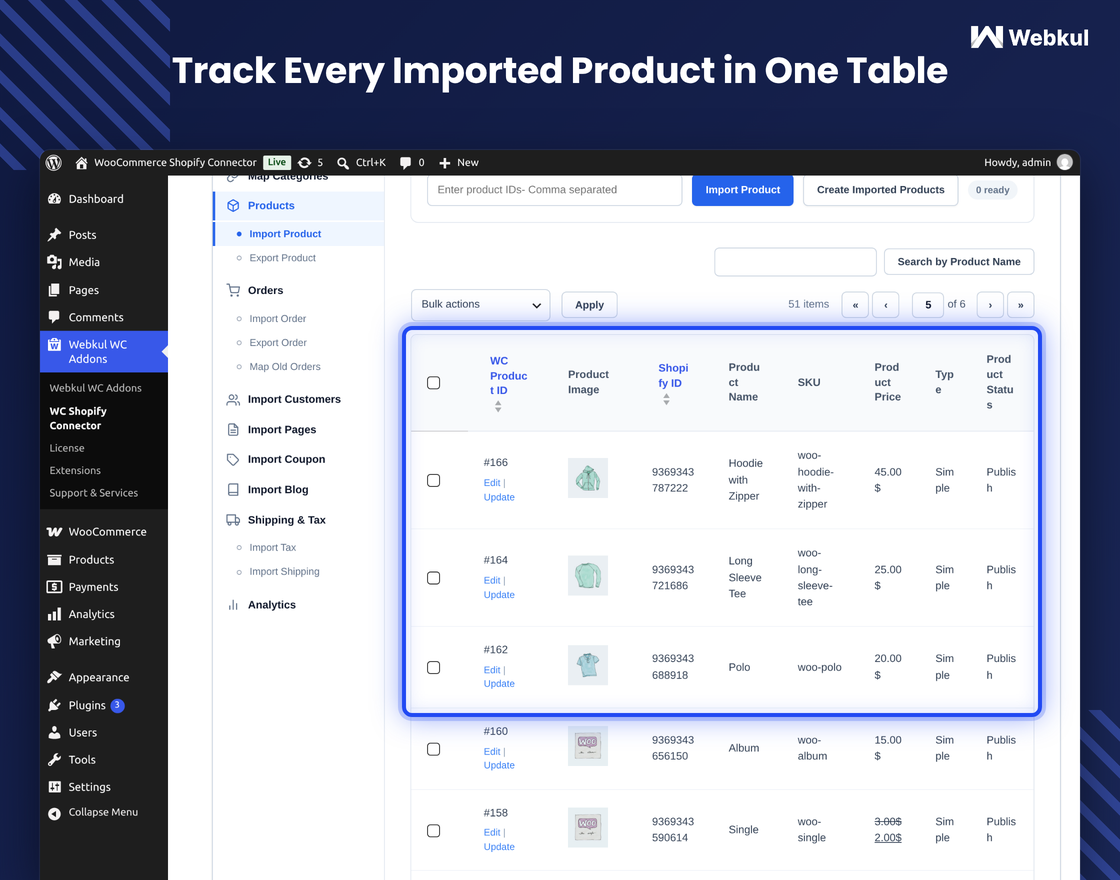Check the box for product #158

434,831
